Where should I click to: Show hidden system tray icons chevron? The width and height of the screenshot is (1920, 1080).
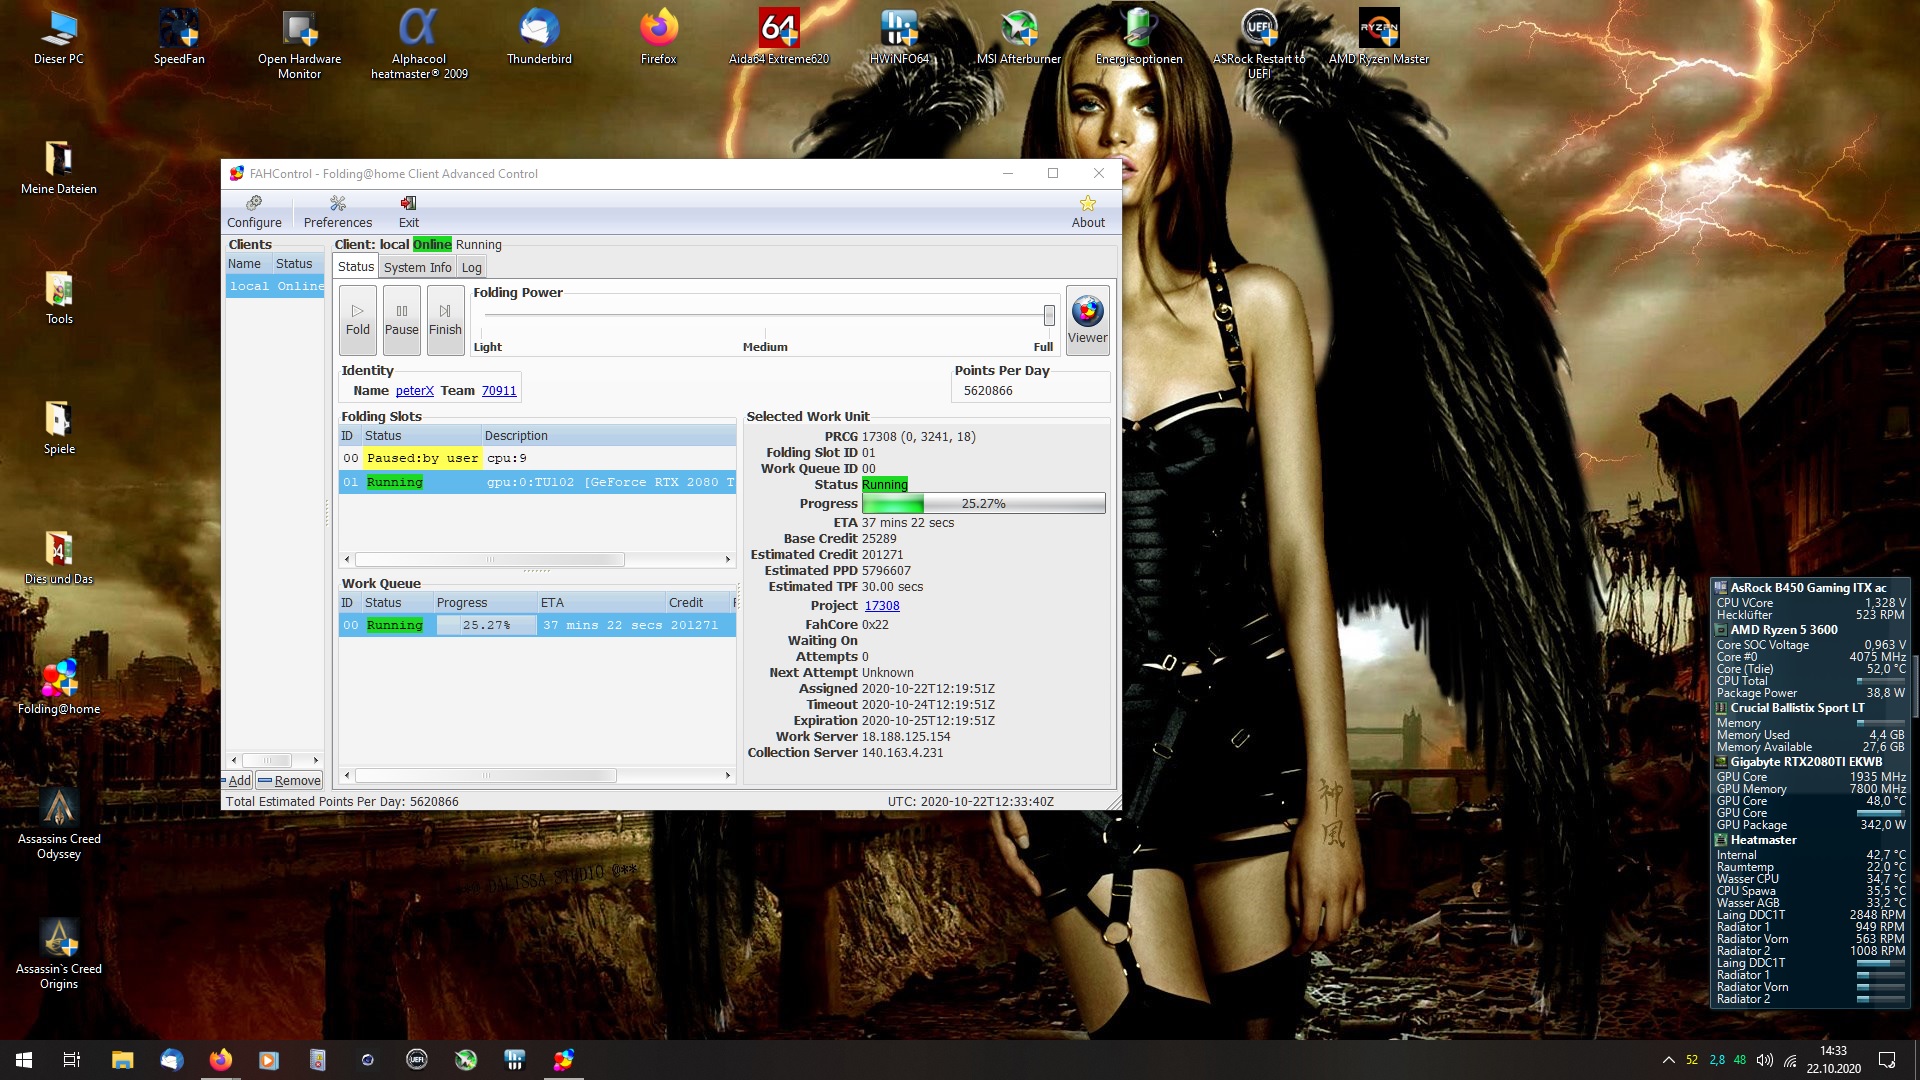pyautogui.click(x=1668, y=1060)
